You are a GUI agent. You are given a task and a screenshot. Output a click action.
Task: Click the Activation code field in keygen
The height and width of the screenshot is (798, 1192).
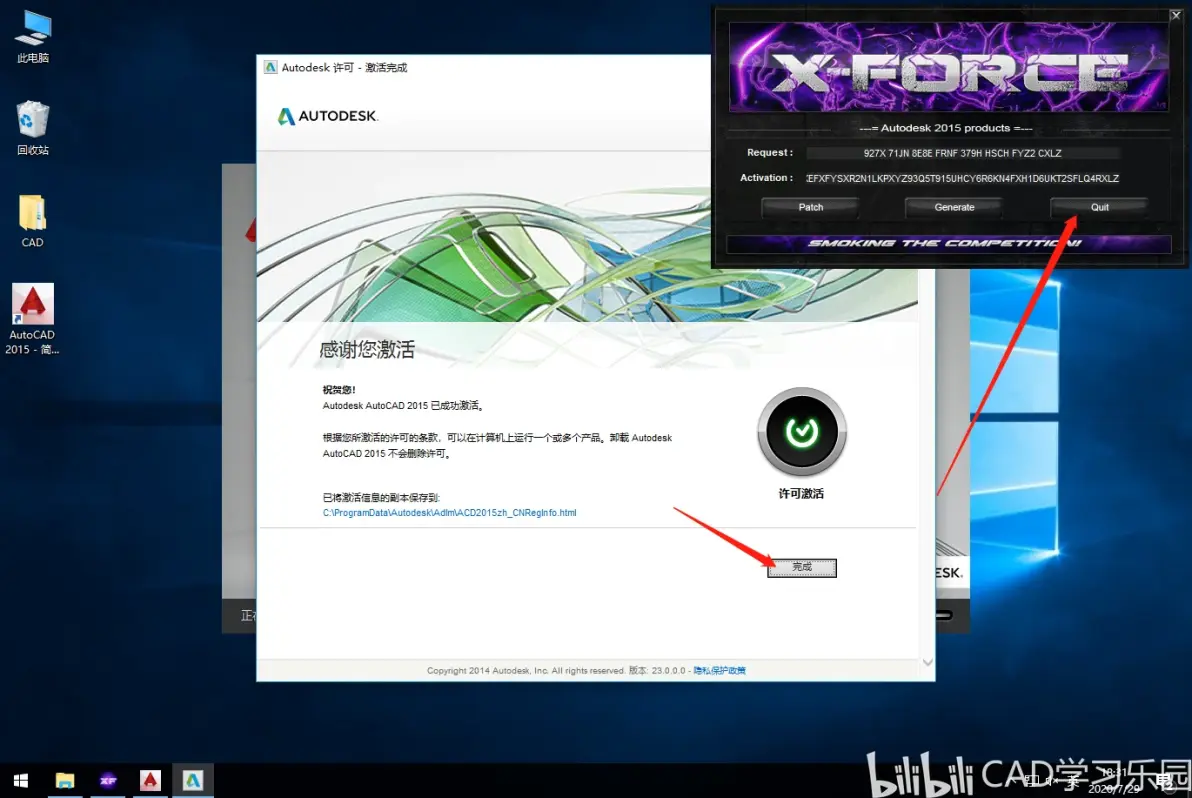962,179
